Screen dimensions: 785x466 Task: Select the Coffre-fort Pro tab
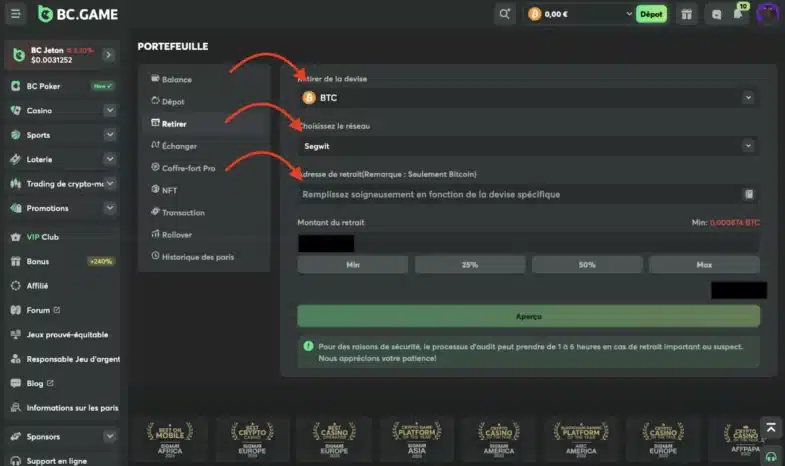pos(204,168)
